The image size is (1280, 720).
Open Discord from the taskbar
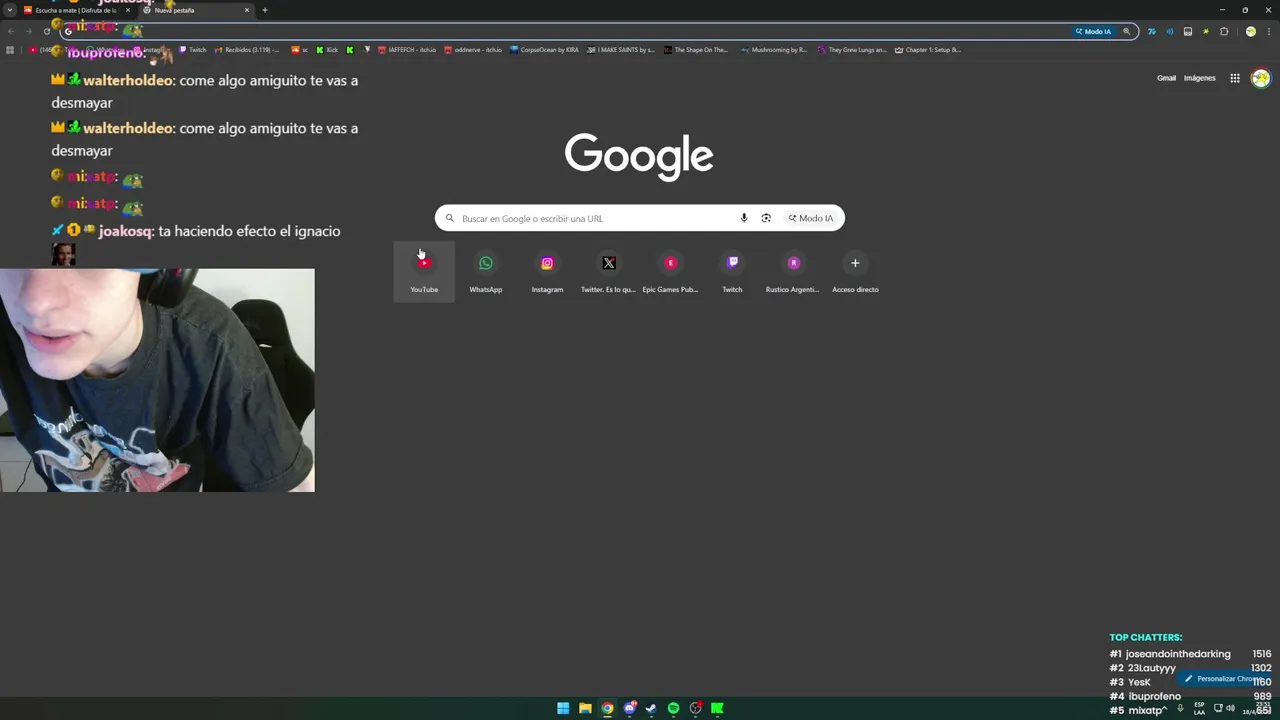[629, 708]
